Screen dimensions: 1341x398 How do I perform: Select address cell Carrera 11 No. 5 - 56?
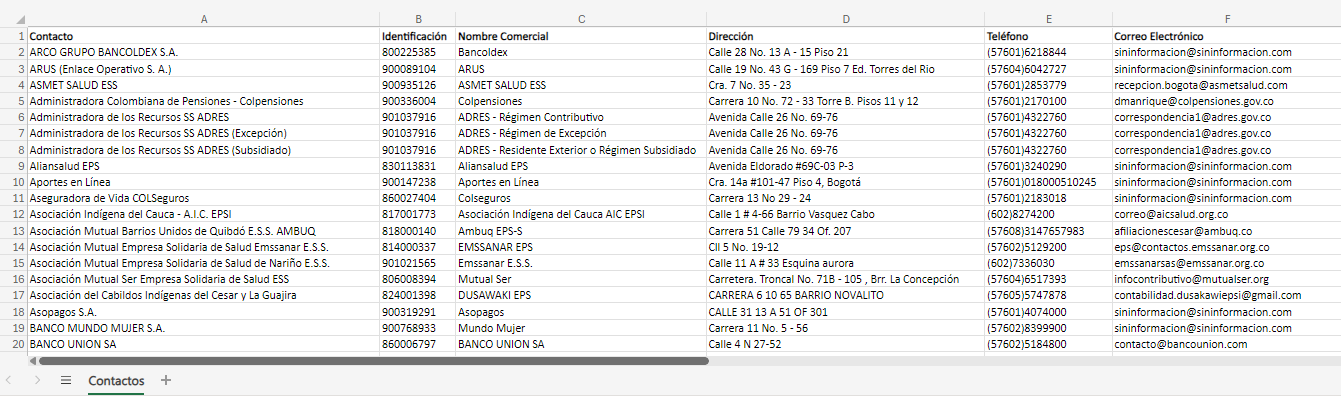click(845, 328)
